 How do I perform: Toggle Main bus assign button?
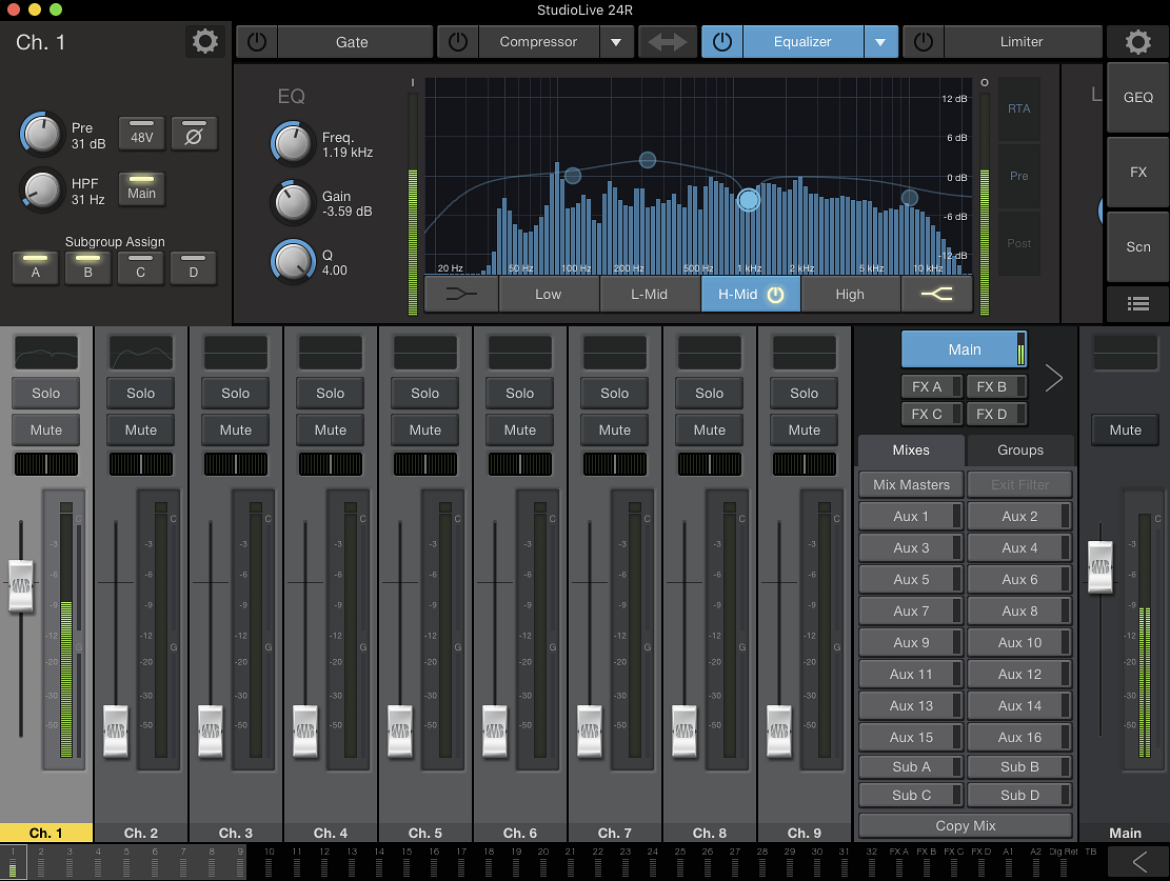(x=142, y=189)
